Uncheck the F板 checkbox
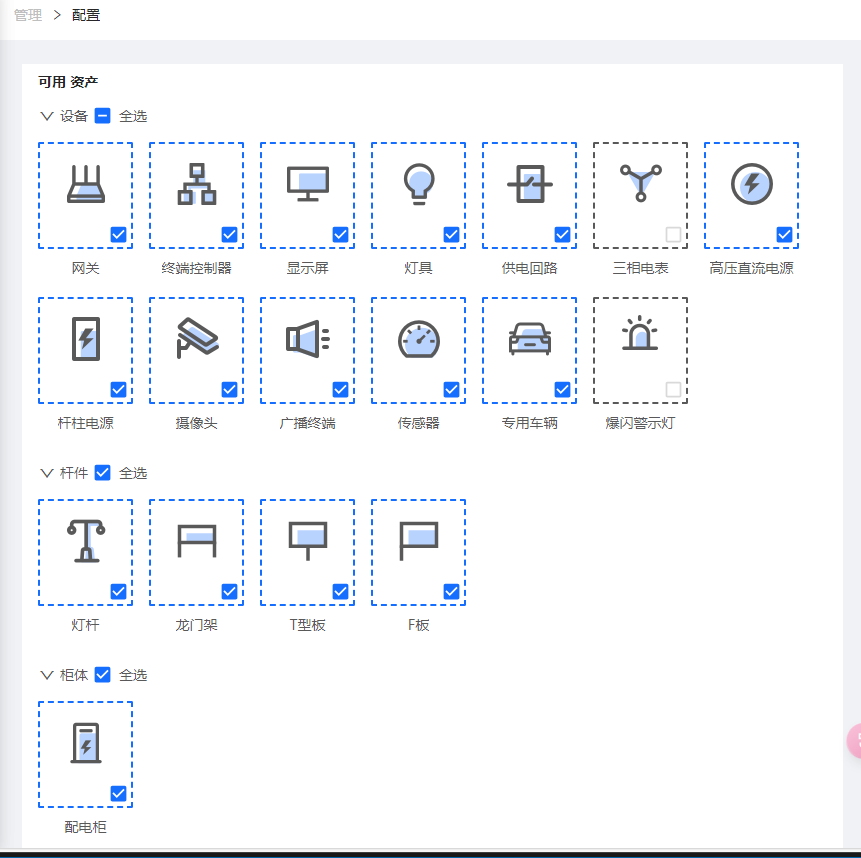Screen dimensions: 861x858 pyautogui.click(x=451, y=591)
